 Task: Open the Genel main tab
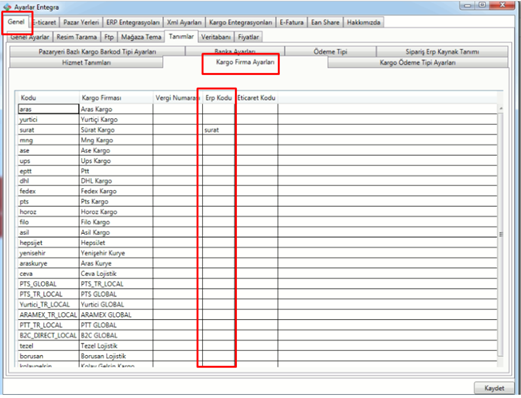(16, 22)
